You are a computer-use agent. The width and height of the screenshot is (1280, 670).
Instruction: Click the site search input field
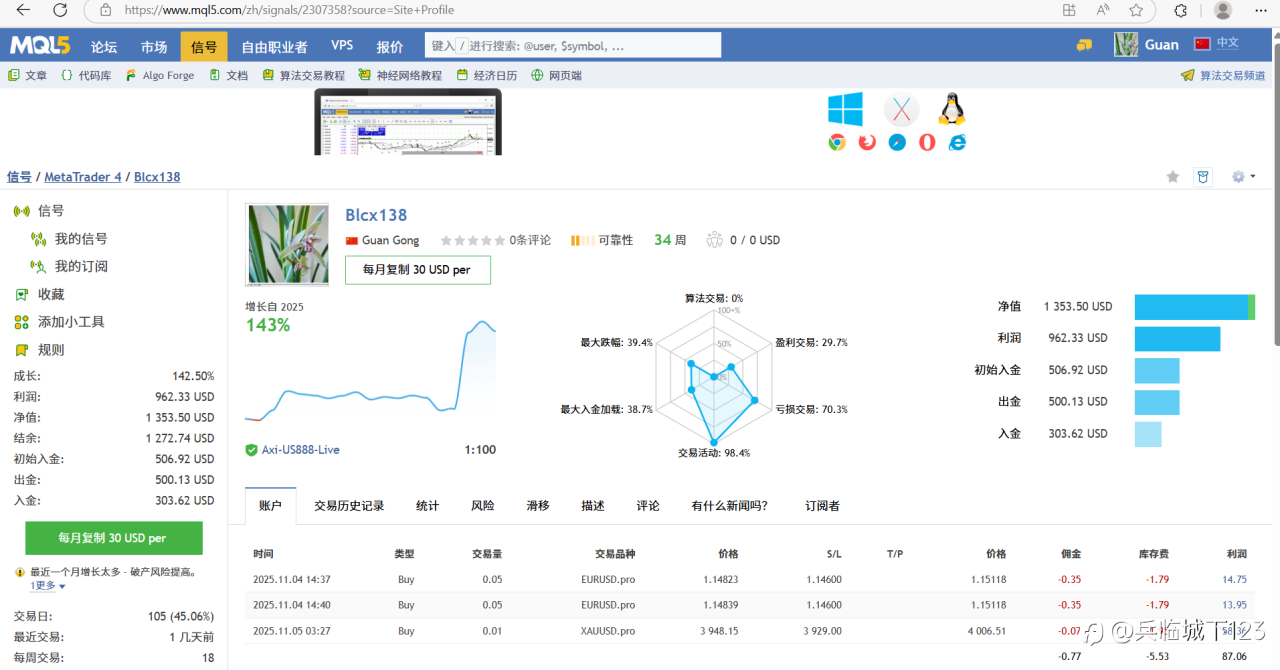point(573,46)
